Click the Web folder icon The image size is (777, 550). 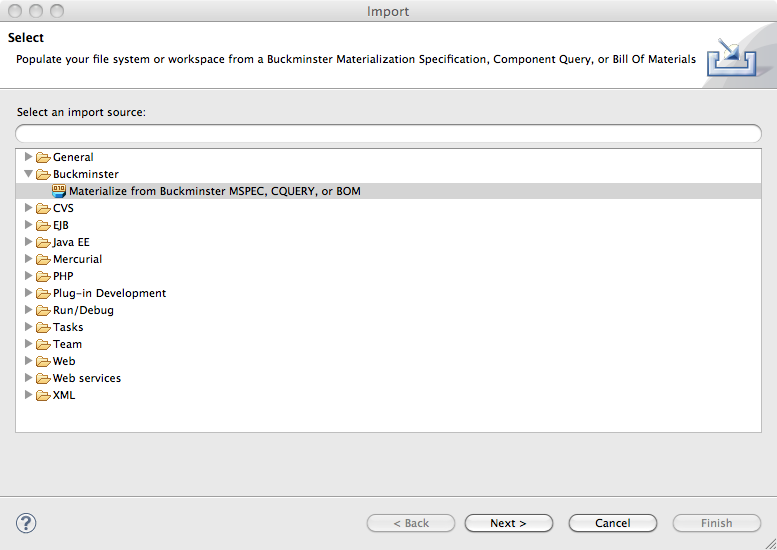point(43,361)
